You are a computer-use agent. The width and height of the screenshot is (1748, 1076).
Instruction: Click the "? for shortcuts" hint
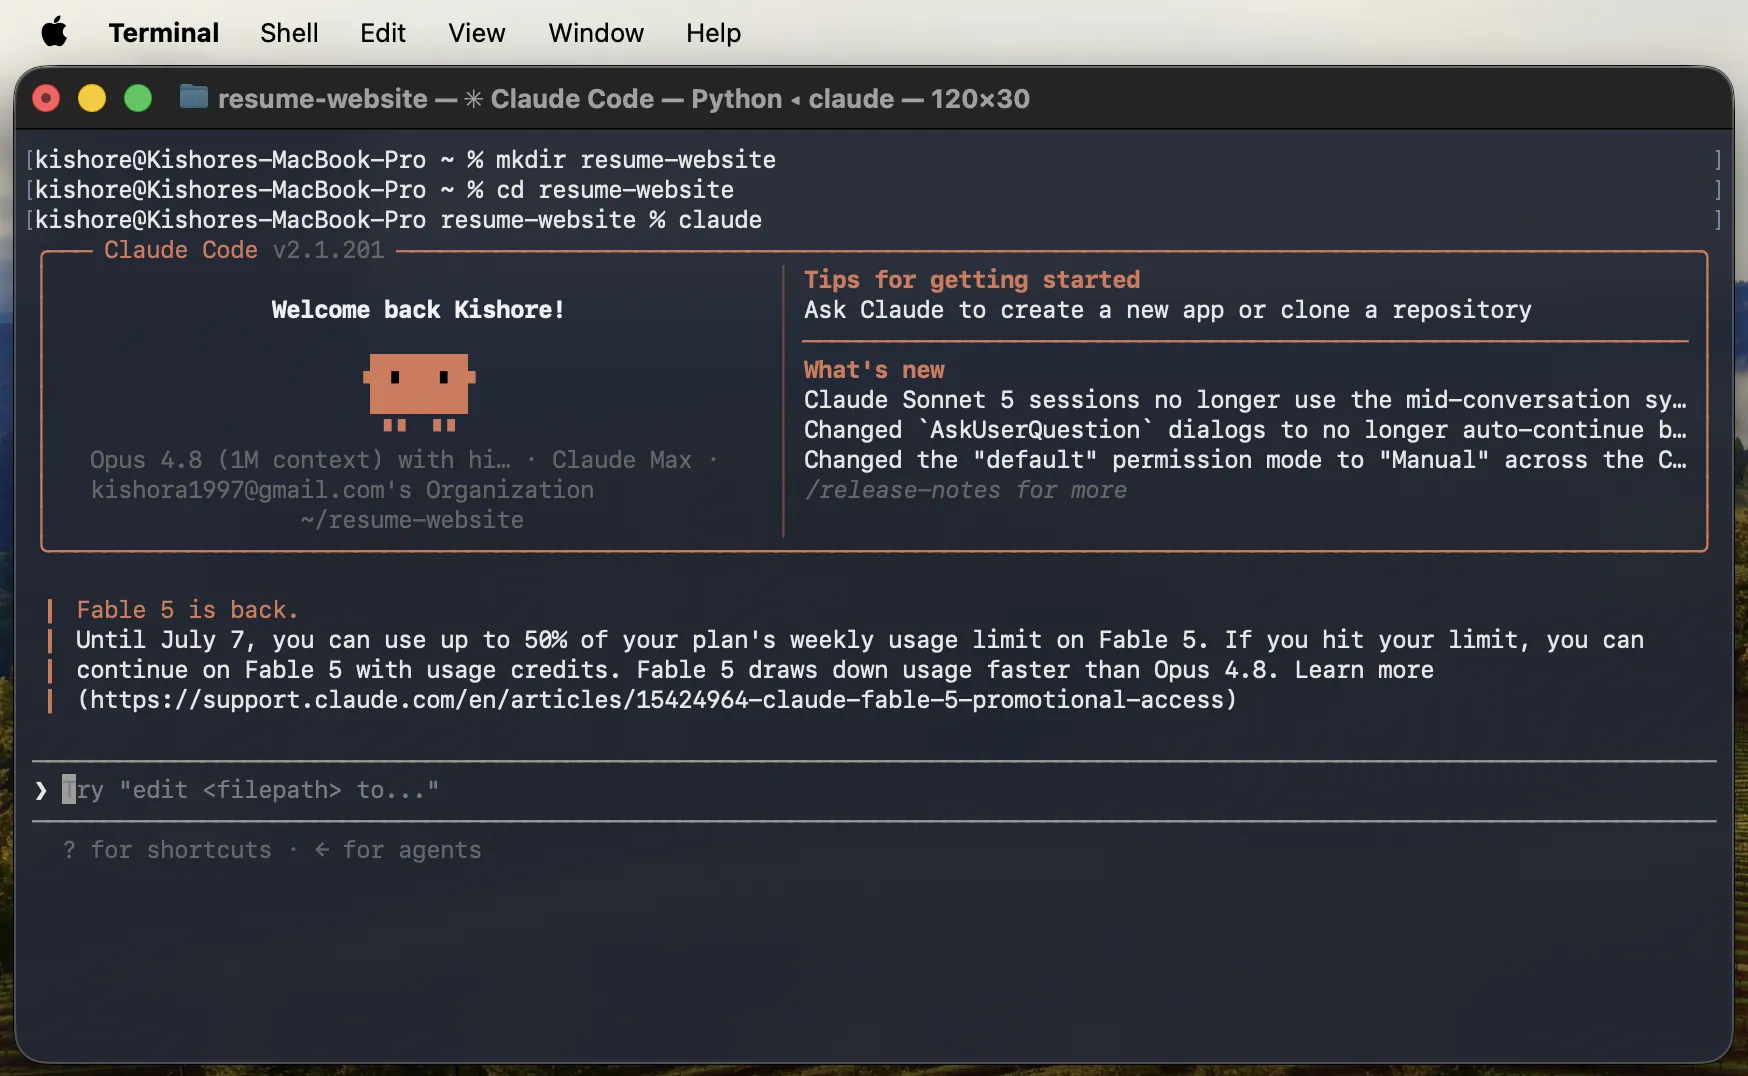(167, 850)
